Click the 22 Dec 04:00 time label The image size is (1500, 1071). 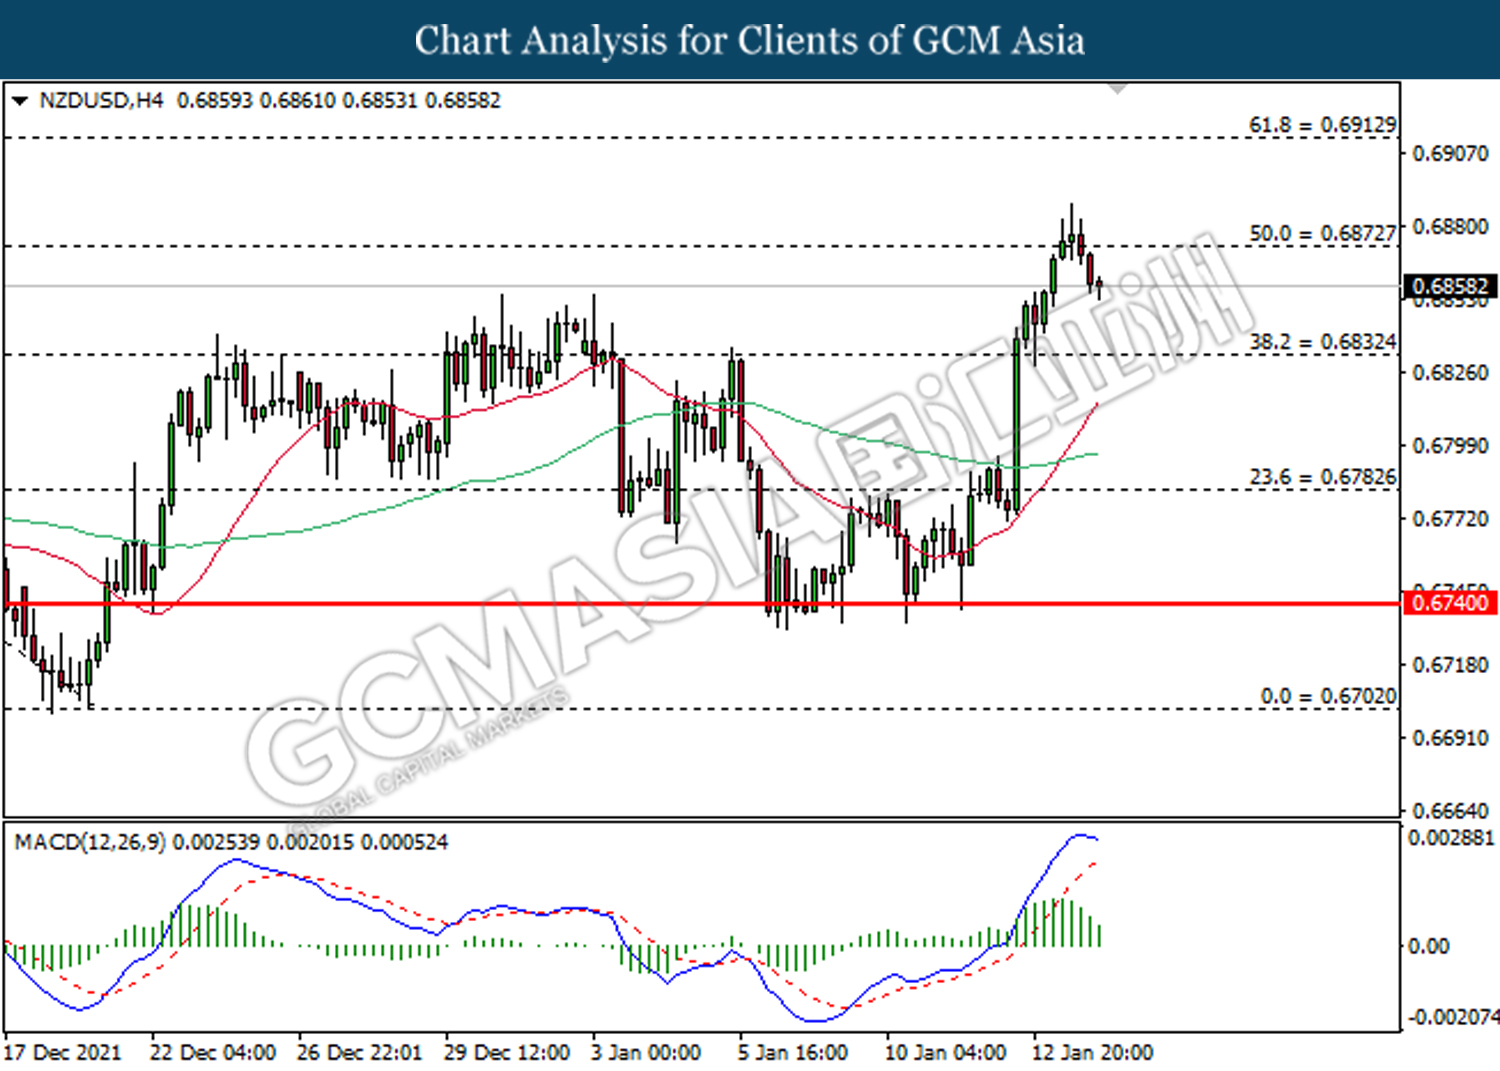pos(213,1053)
